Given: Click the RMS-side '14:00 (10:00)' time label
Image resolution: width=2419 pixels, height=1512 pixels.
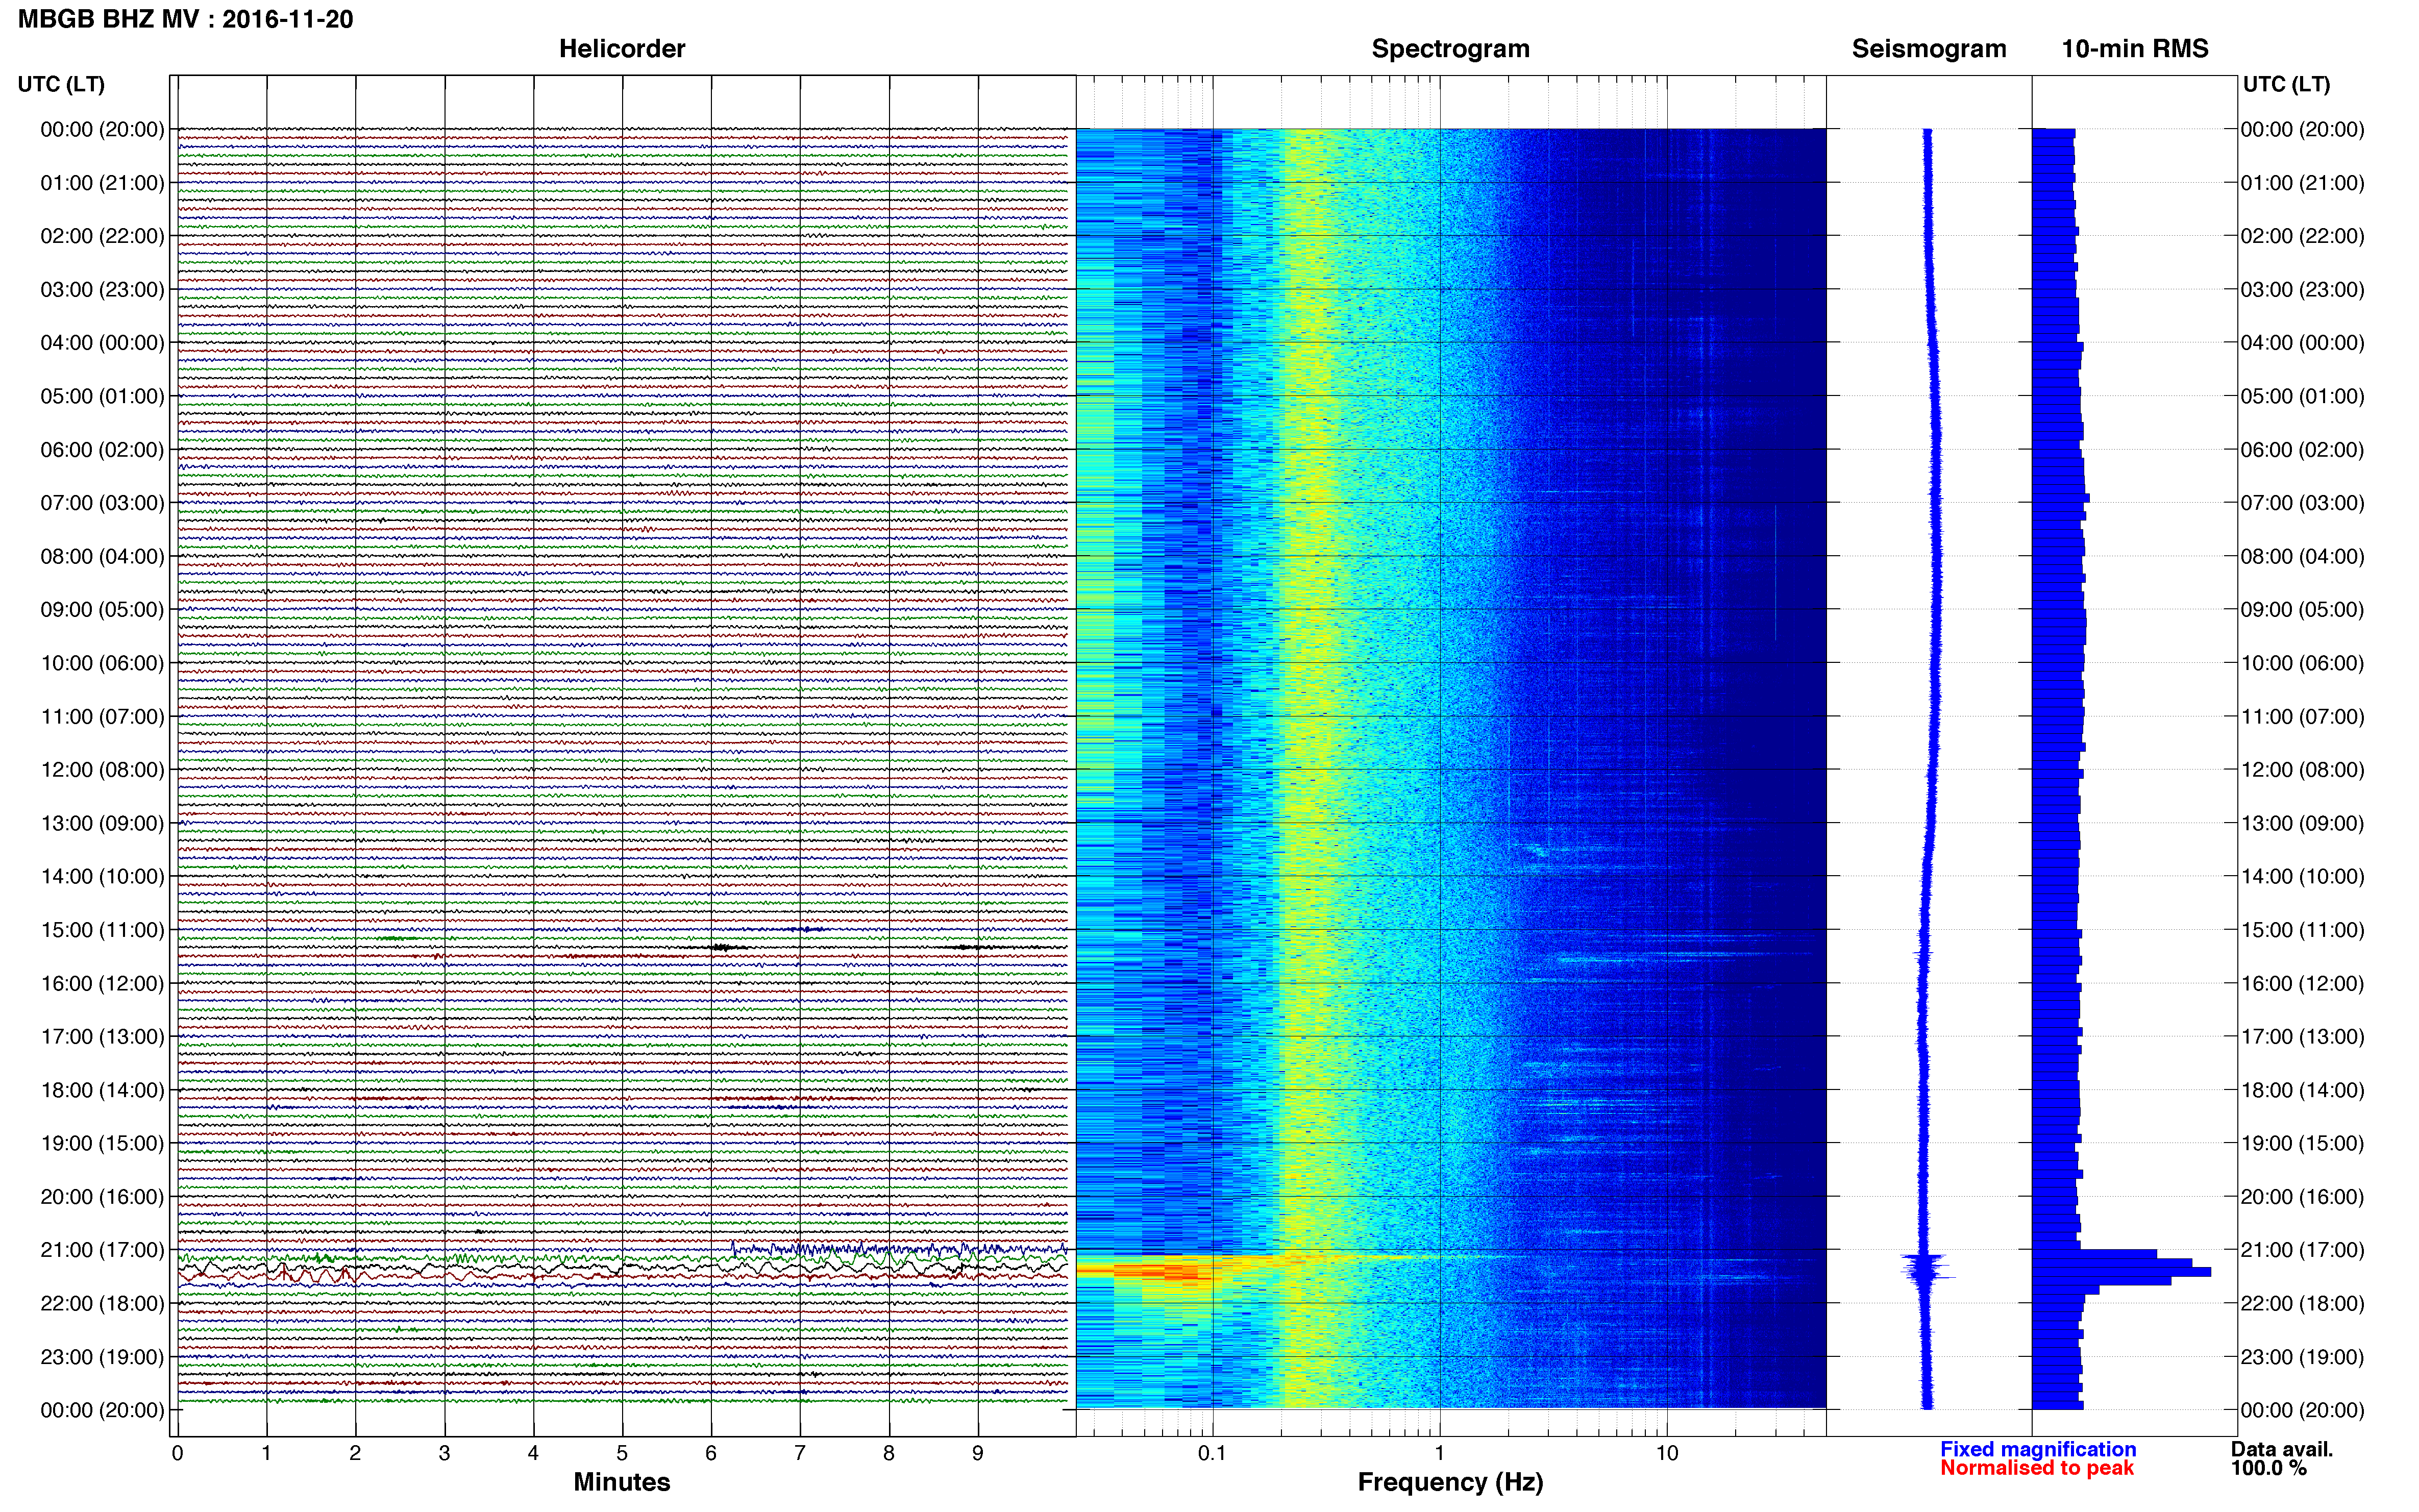Looking at the screenshot, I should point(2302,877).
